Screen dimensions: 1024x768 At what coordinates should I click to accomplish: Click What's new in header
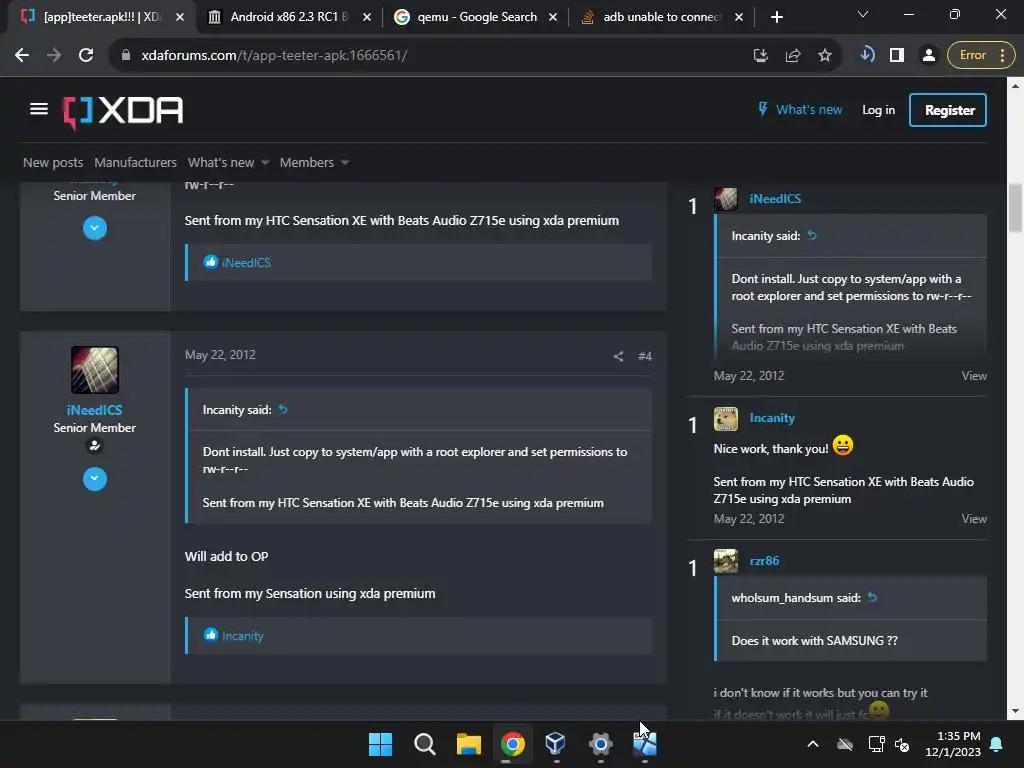pyautogui.click(x=800, y=110)
